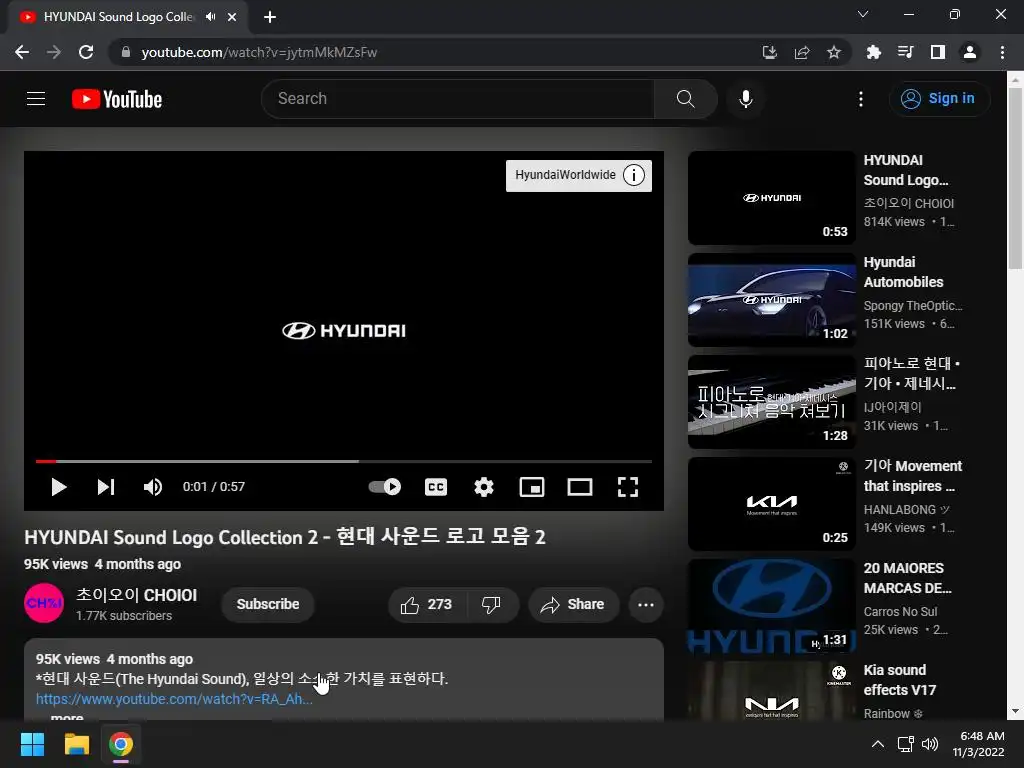
Task: Open Kia Movement that inspires thumbnail
Action: [771, 504]
